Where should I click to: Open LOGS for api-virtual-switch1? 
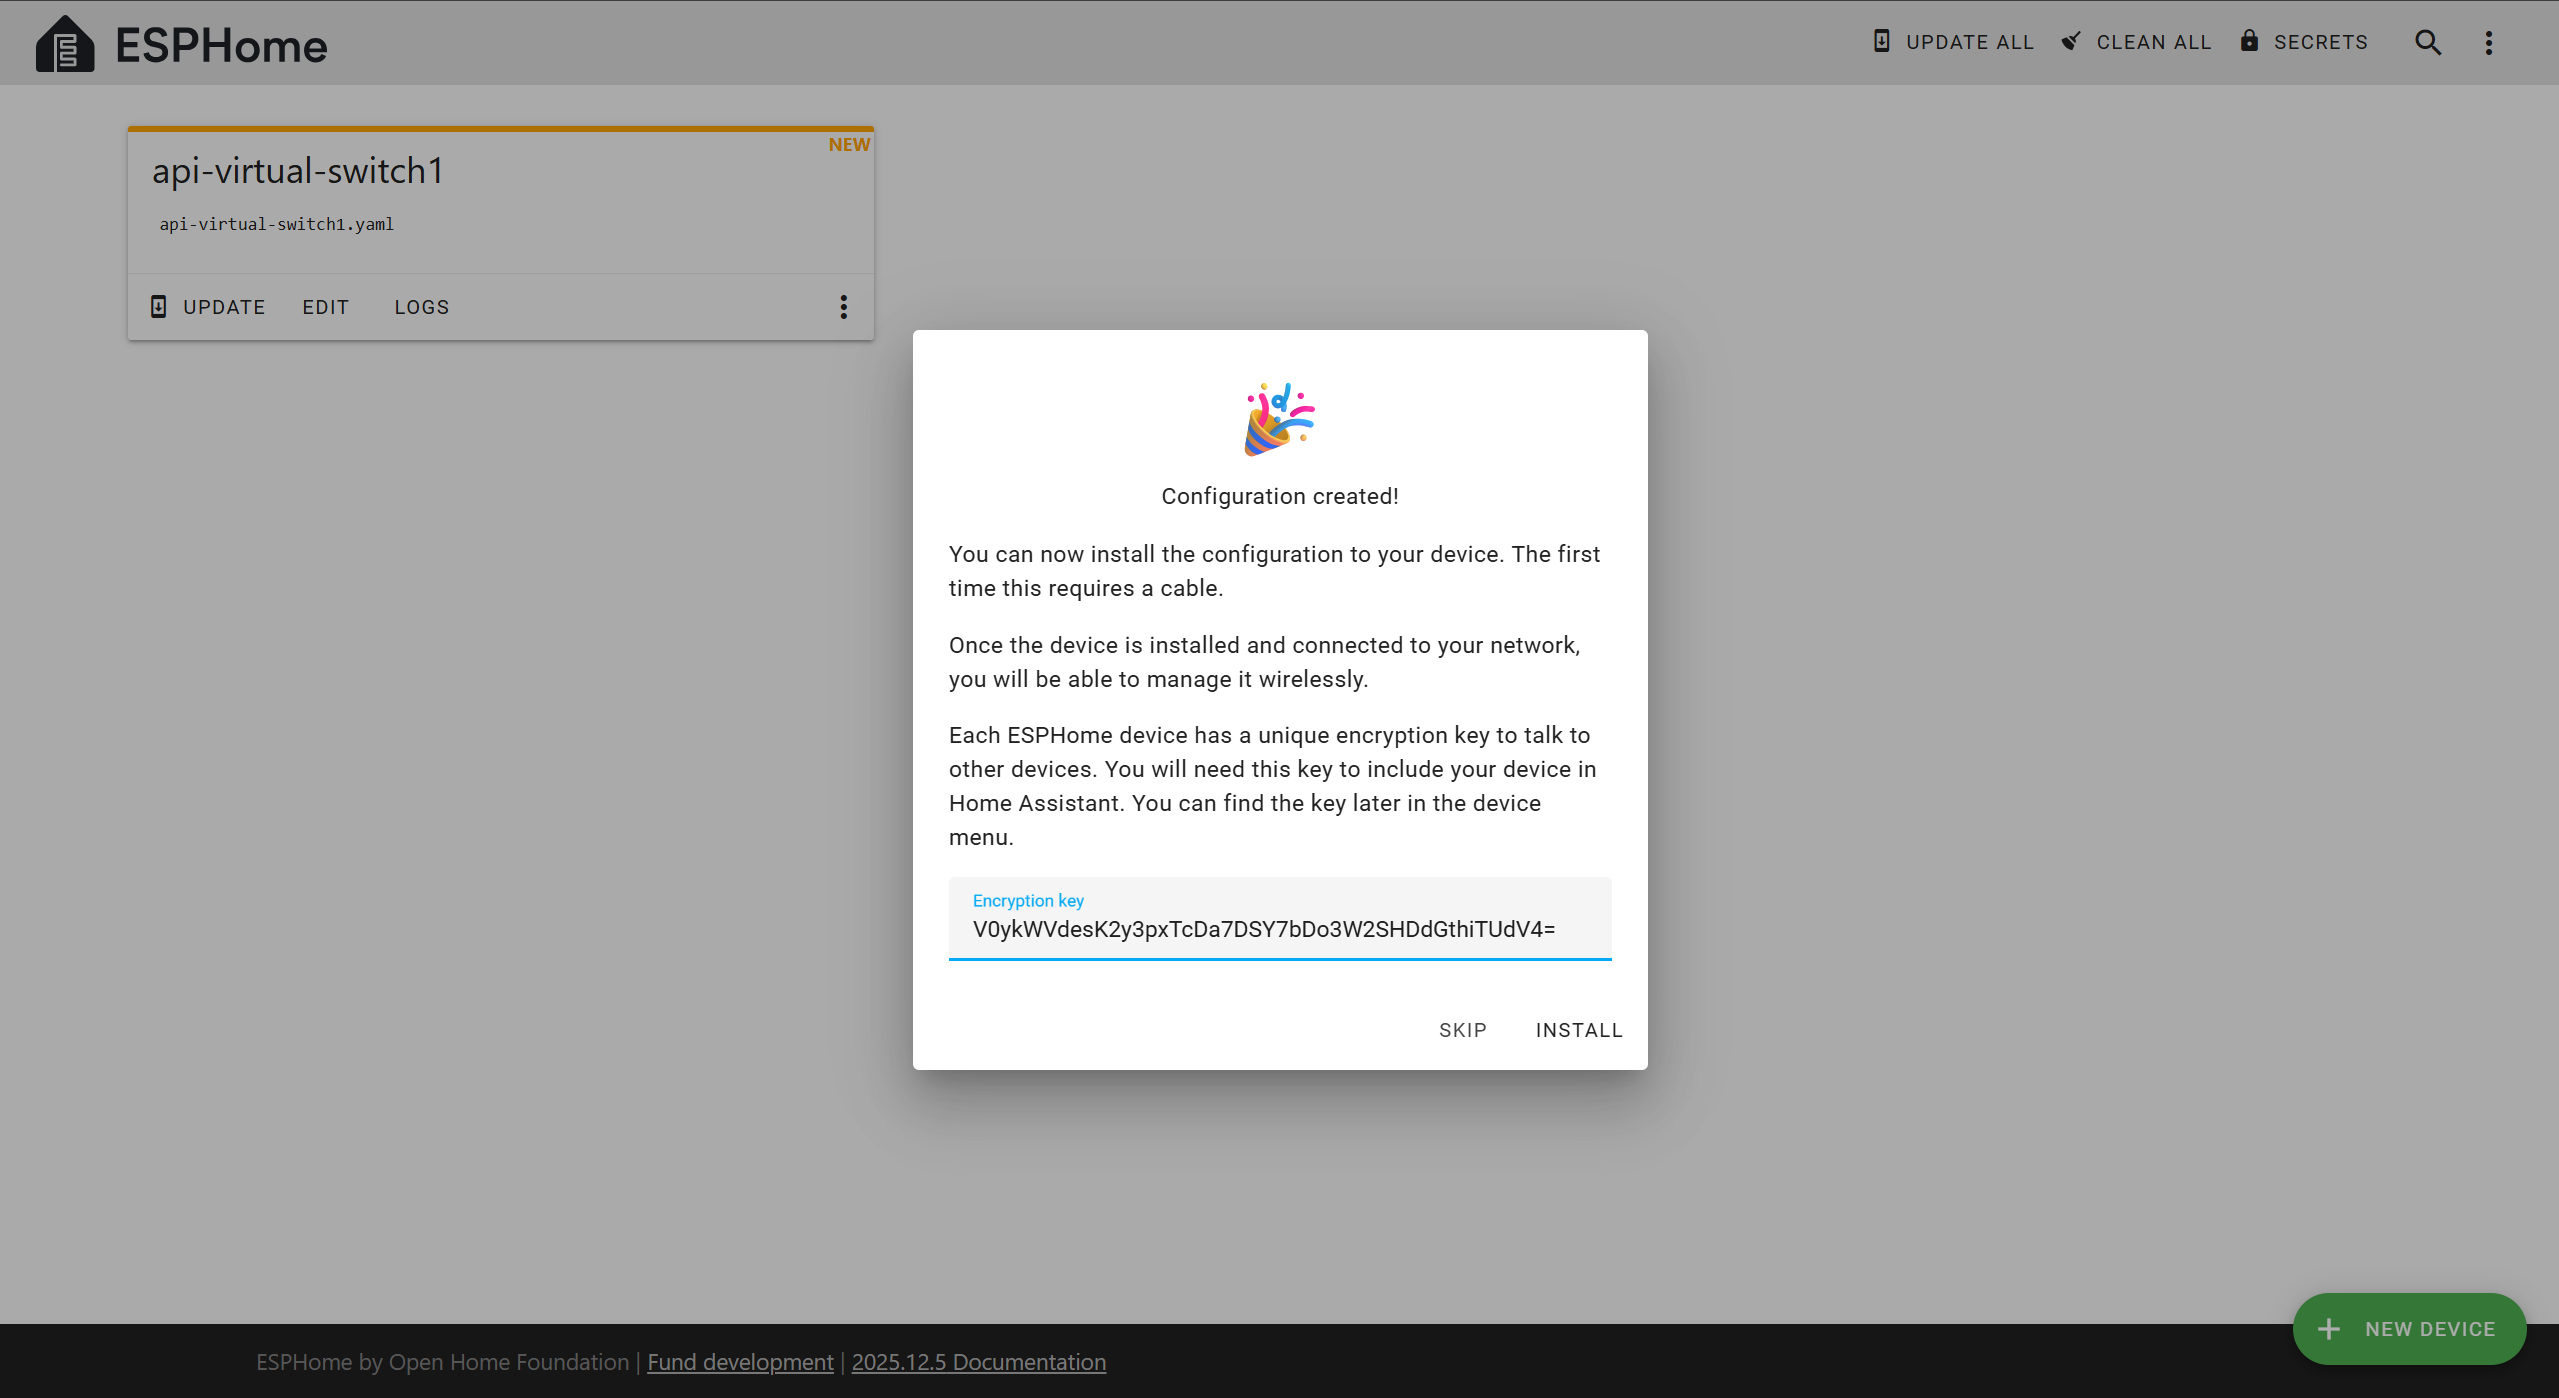(421, 307)
